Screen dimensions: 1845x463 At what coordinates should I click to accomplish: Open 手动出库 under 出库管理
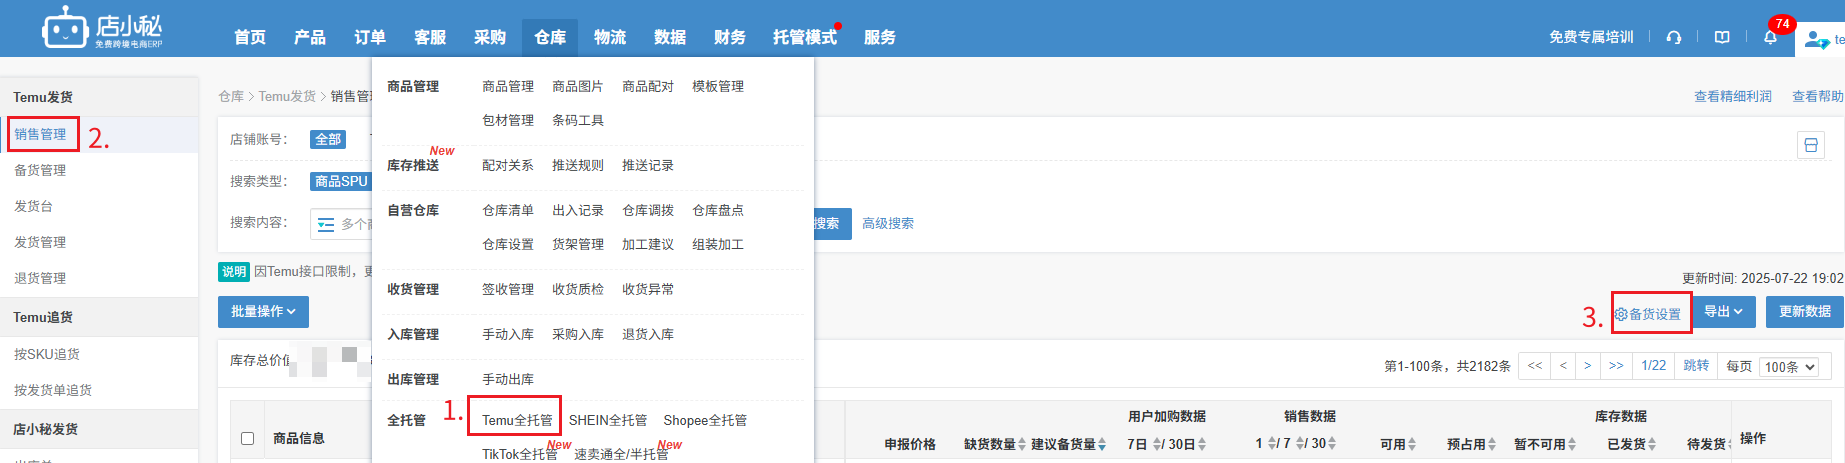[508, 379]
